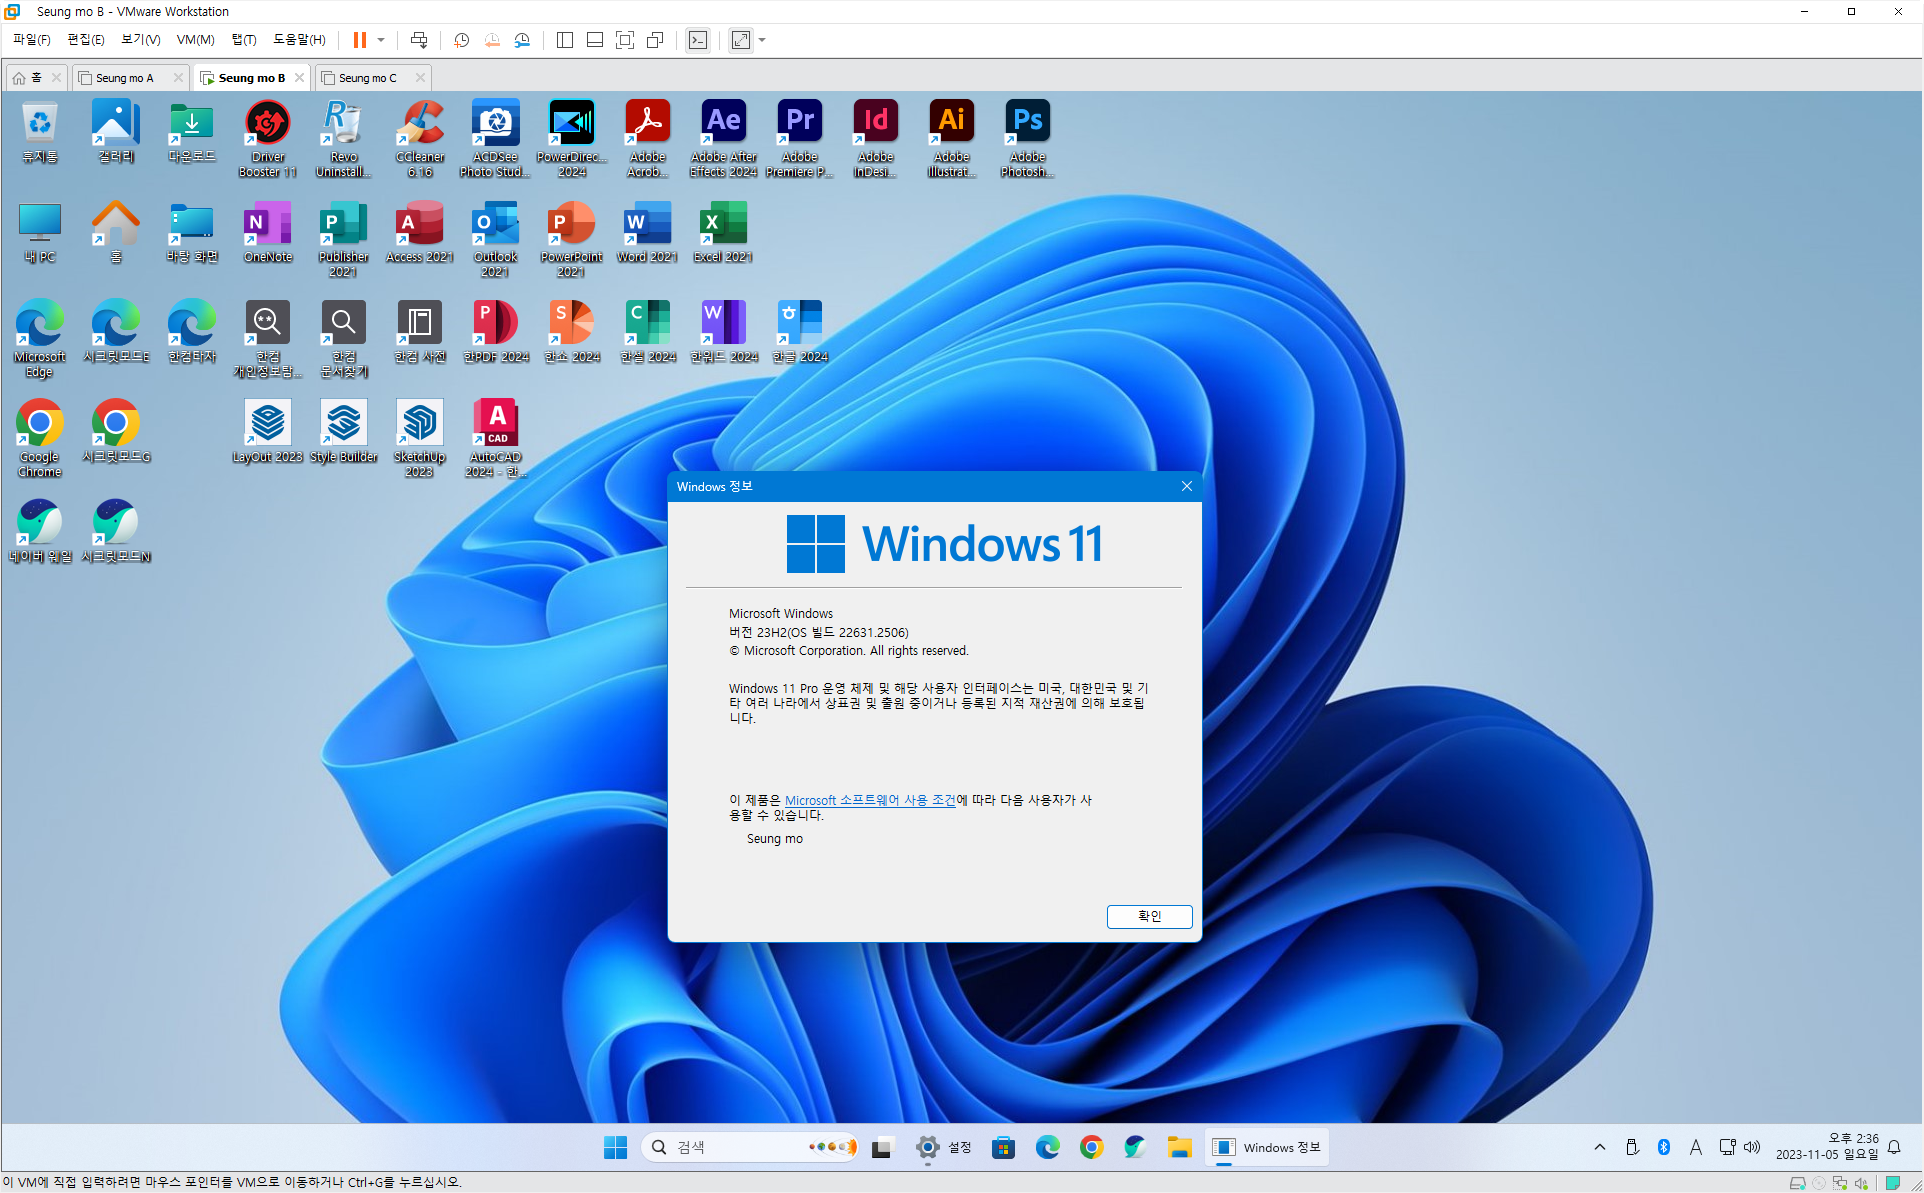Click the Send Ctrl+Alt+Del toolbar icon

point(419,40)
